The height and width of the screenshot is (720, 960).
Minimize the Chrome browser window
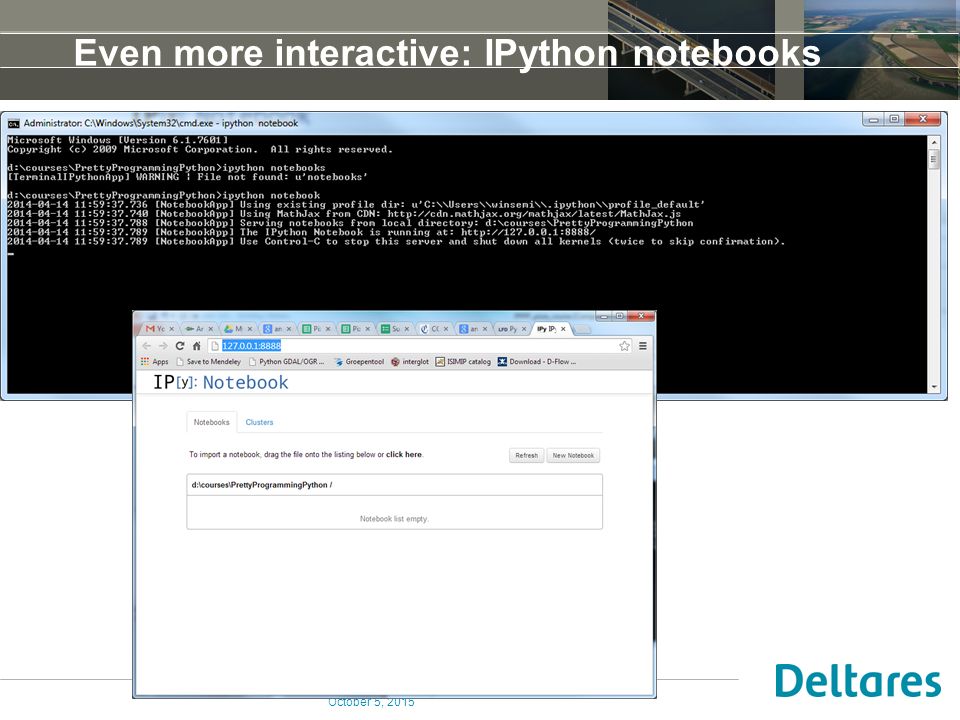(604, 317)
